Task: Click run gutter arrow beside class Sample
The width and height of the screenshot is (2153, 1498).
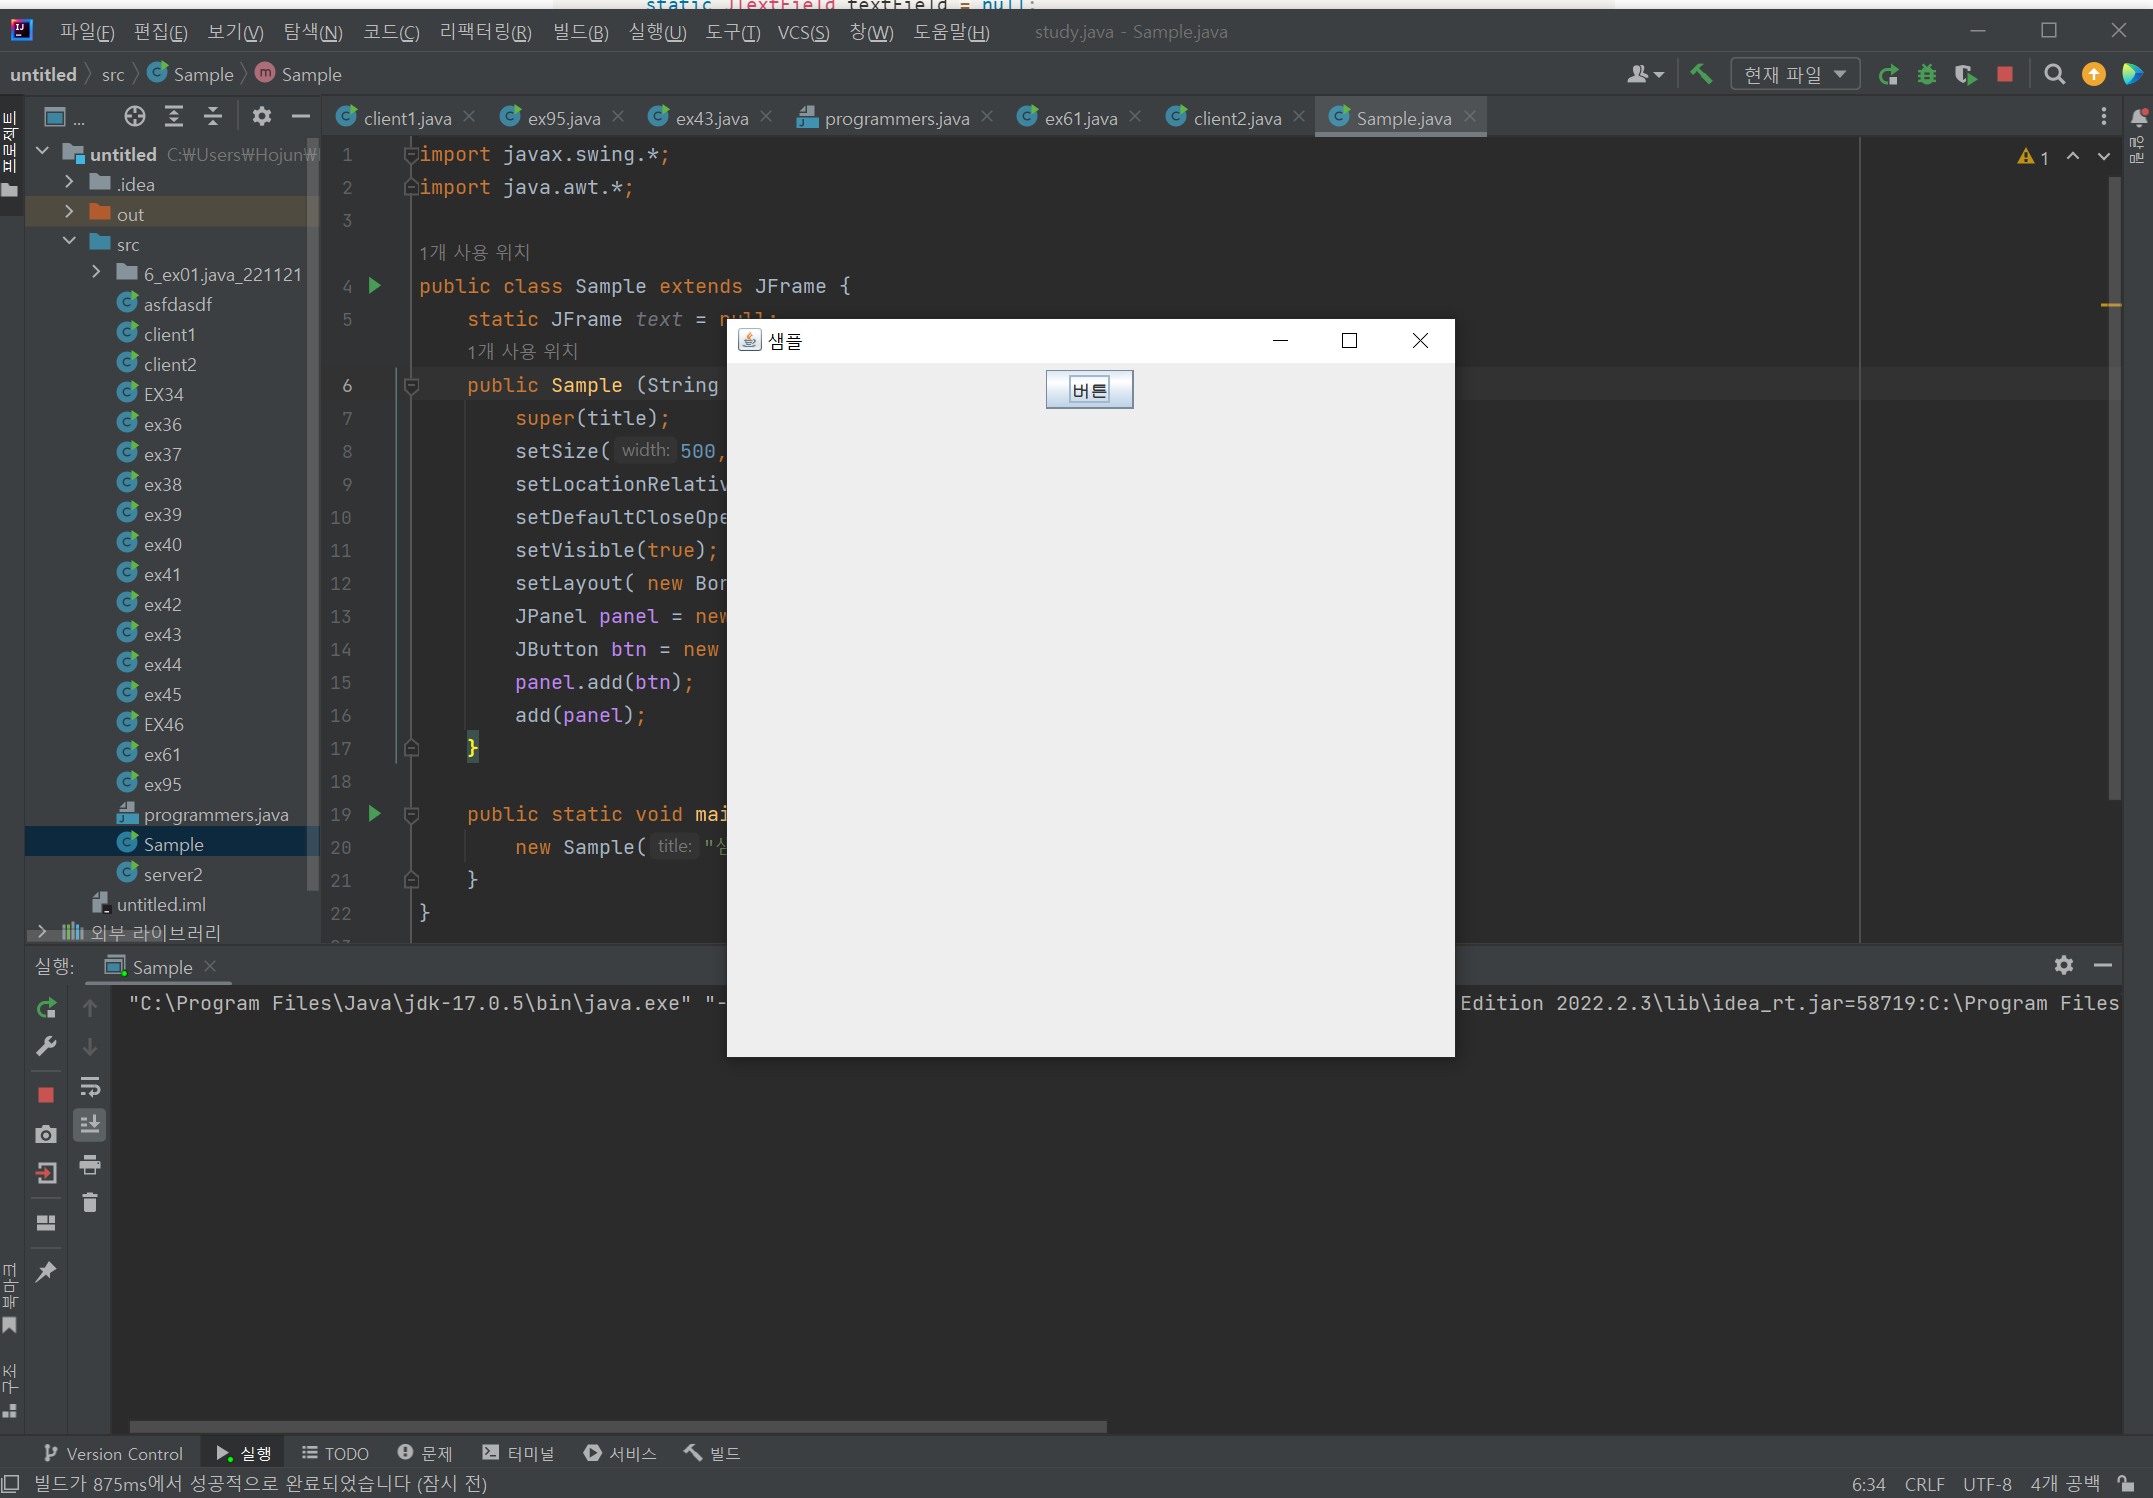Action: click(375, 286)
